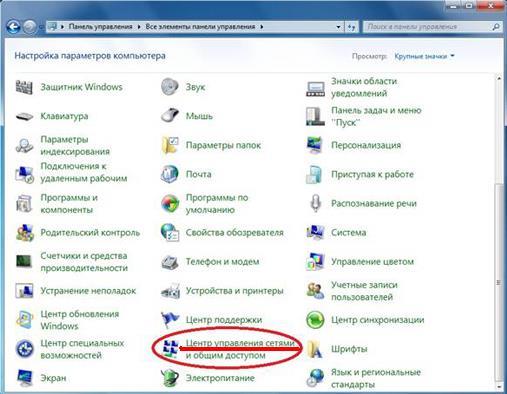Open the Звук link text
Image resolution: width=507 pixels, height=394 pixels.
coord(195,87)
